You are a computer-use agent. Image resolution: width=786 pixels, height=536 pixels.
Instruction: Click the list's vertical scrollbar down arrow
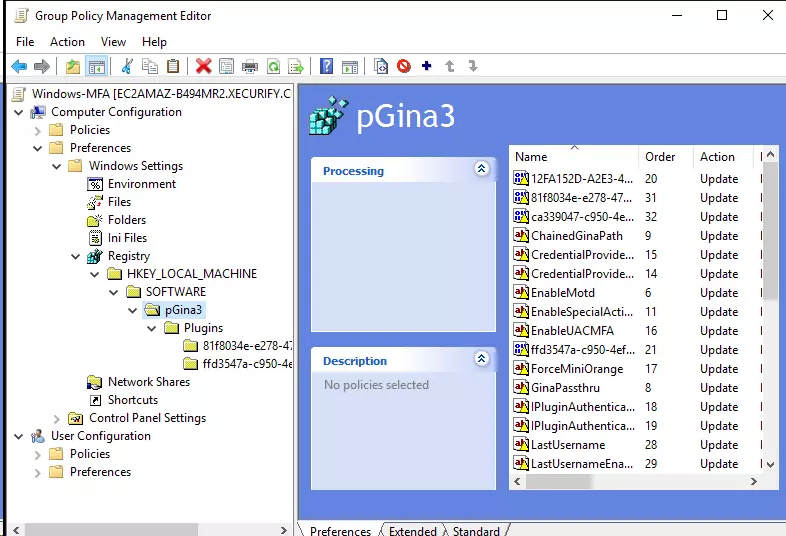pyautogui.click(x=770, y=465)
